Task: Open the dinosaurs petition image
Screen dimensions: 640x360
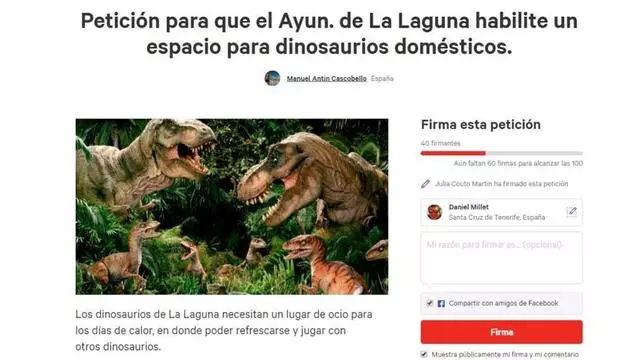Action: pyautogui.click(x=232, y=207)
